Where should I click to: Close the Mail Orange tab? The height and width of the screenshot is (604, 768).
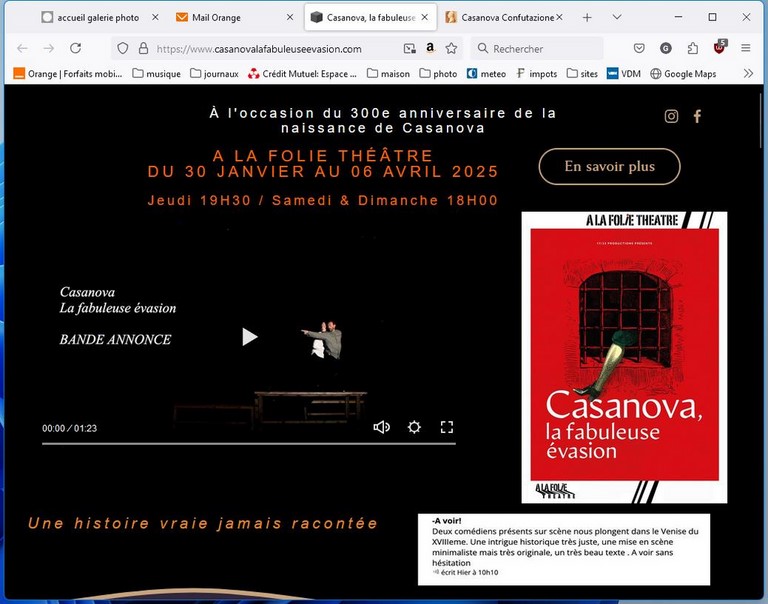pyautogui.click(x=290, y=17)
